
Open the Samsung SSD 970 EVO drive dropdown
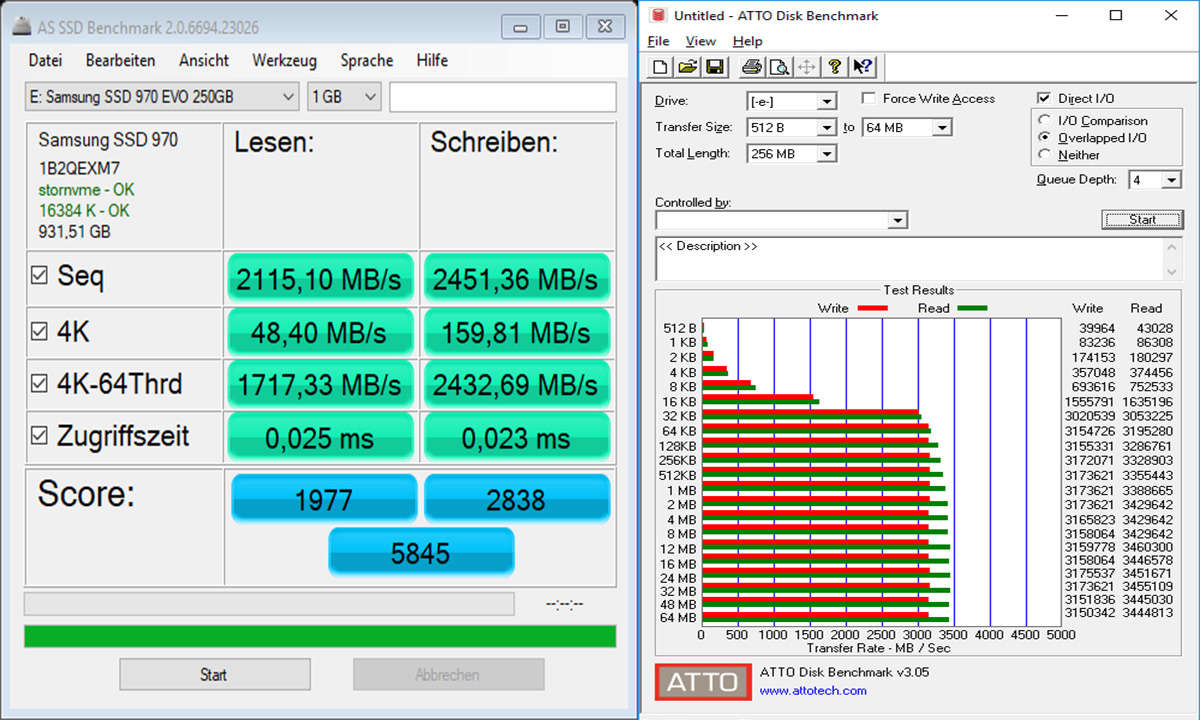162,97
